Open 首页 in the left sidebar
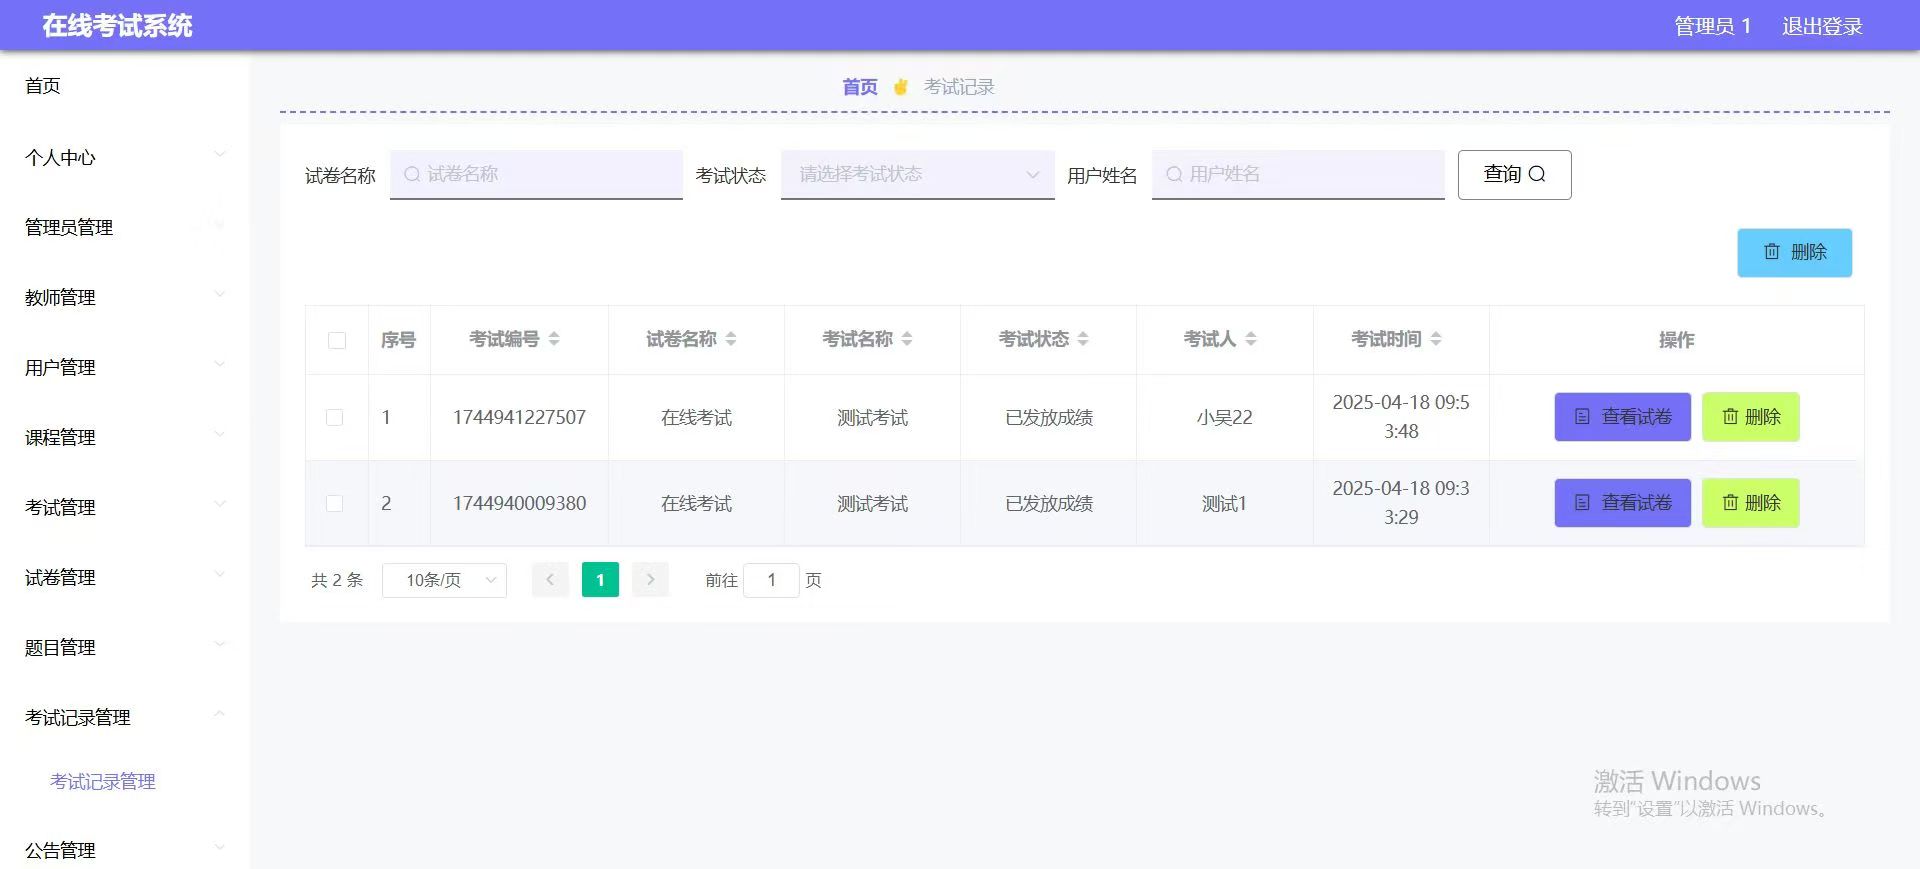This screenshot has width=1920, height=869. 43,86
